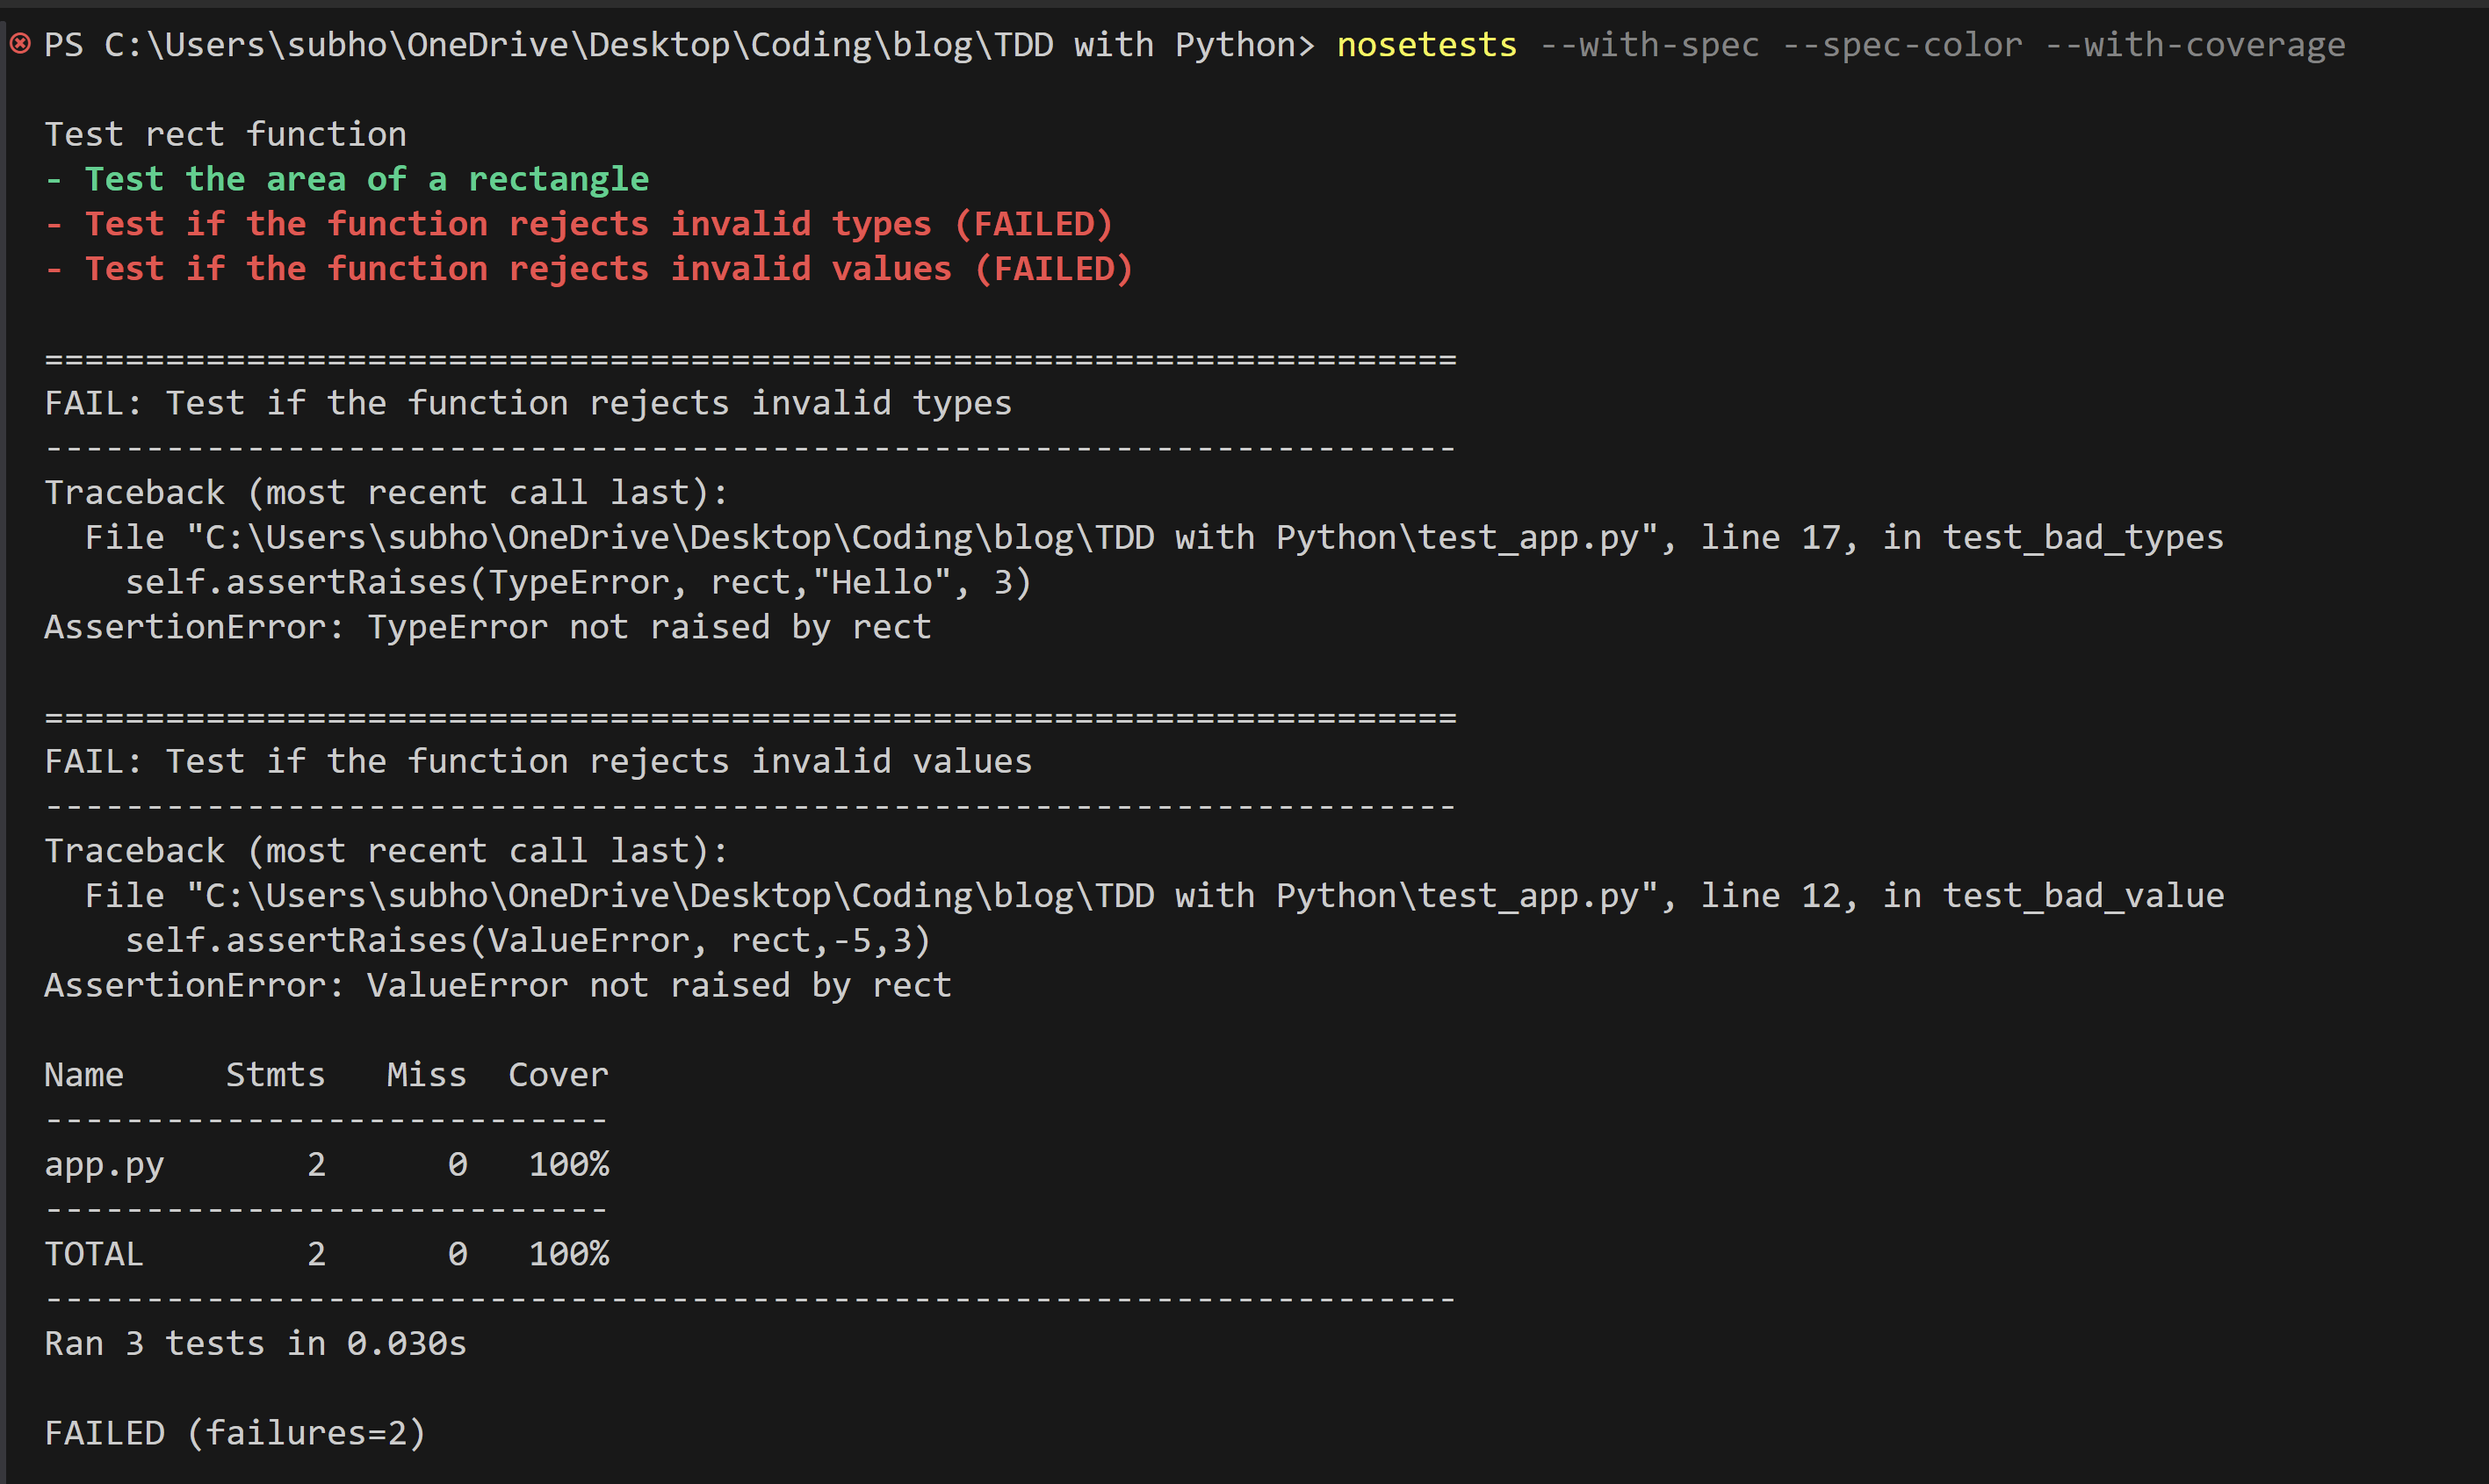Click the Ran 3 tests summary line
Screen dimensions: 2489x1484
pos(255,1342)
